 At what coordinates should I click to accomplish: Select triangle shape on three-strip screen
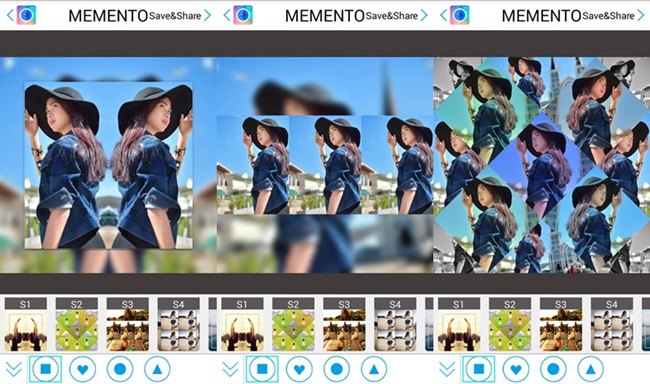pyautogui.click(x=374, y=369)
